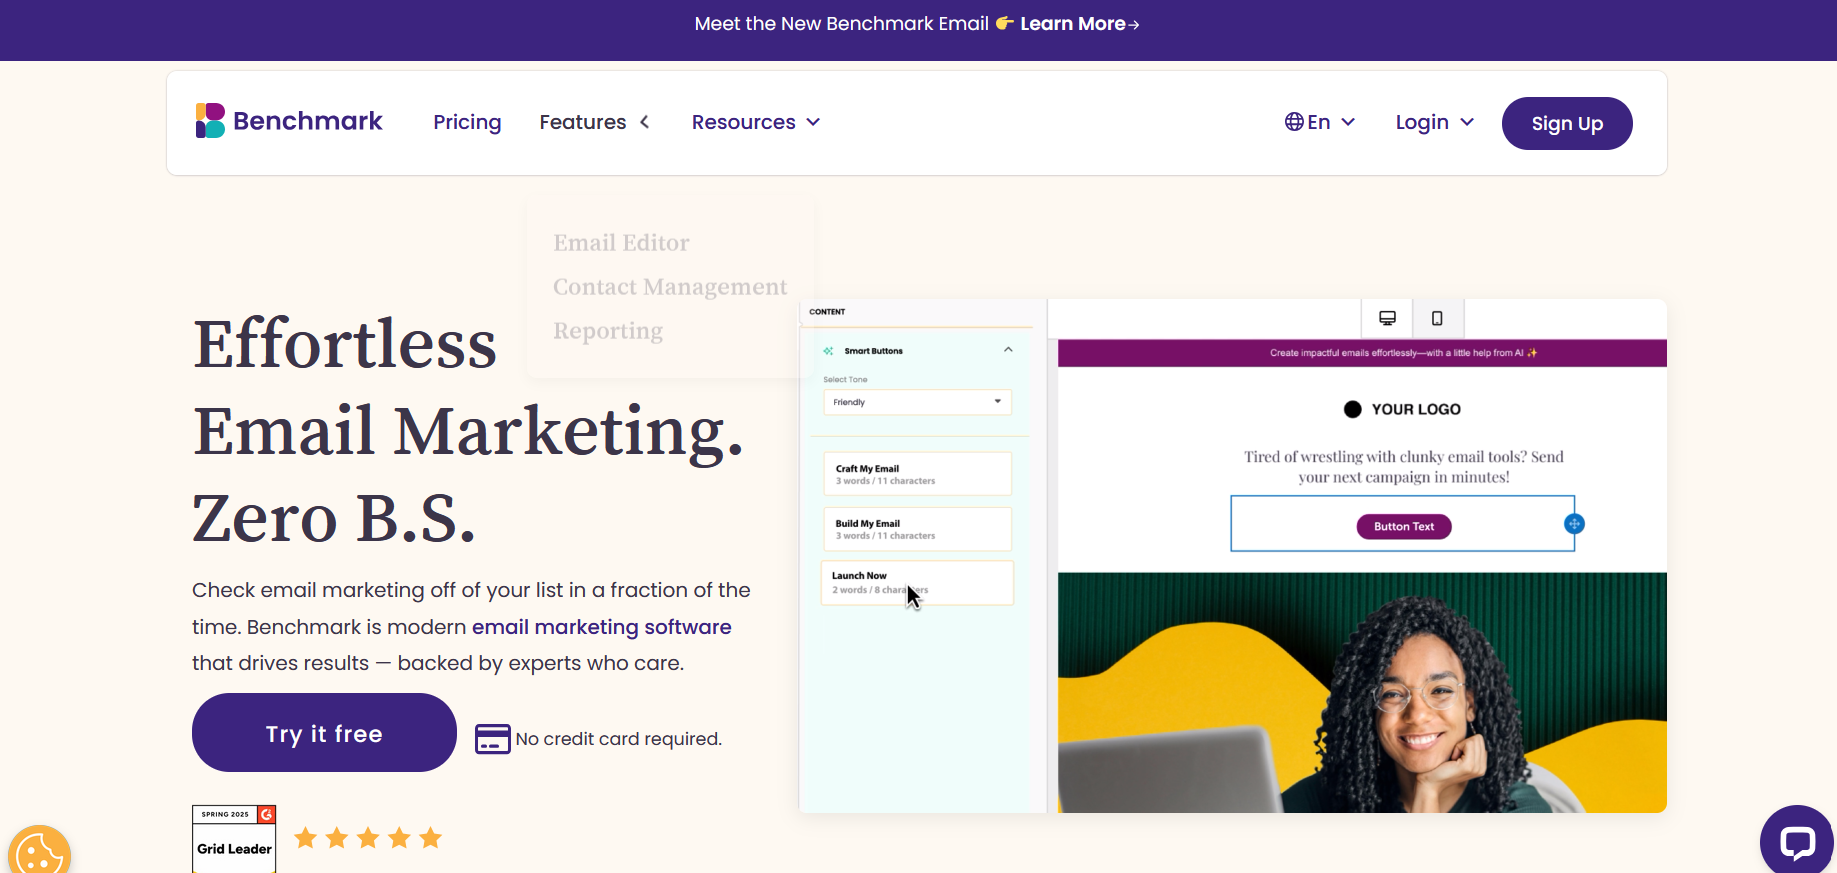
Task: Choose the Build My Email suggestion
Action: pyautogui.click(x=917, y=529)
